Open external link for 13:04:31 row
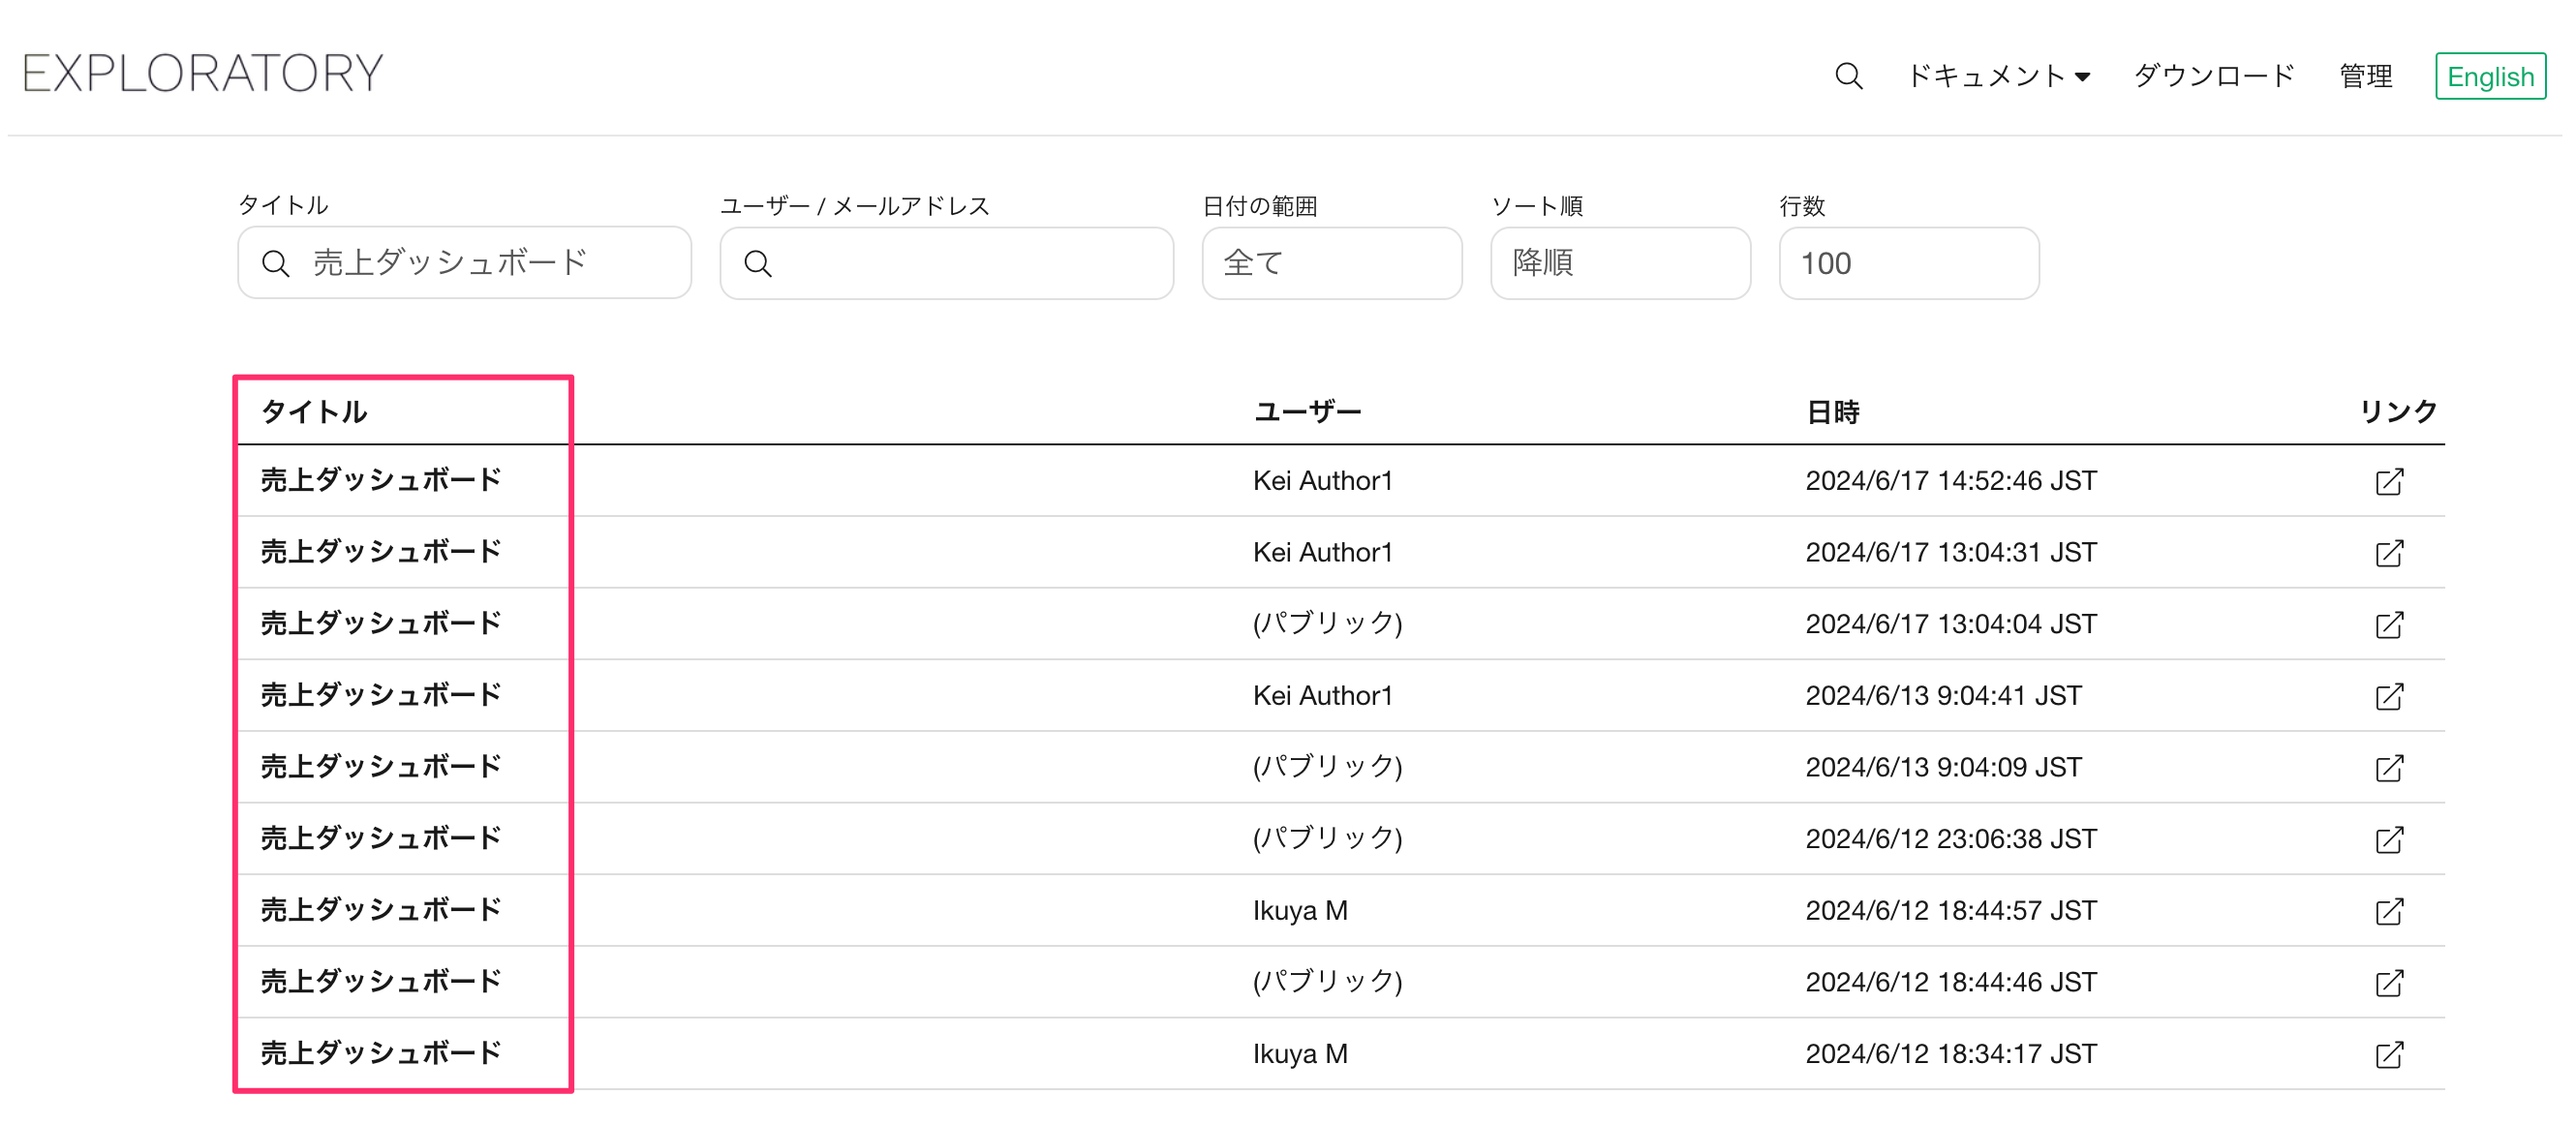This screenshot has height=1125, width=2576. (x=2389, y=553)
